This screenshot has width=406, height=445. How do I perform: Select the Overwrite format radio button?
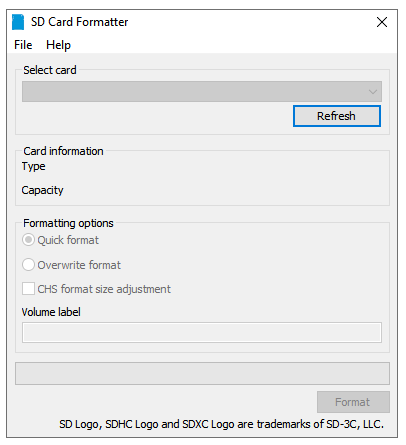coord(28,265)
